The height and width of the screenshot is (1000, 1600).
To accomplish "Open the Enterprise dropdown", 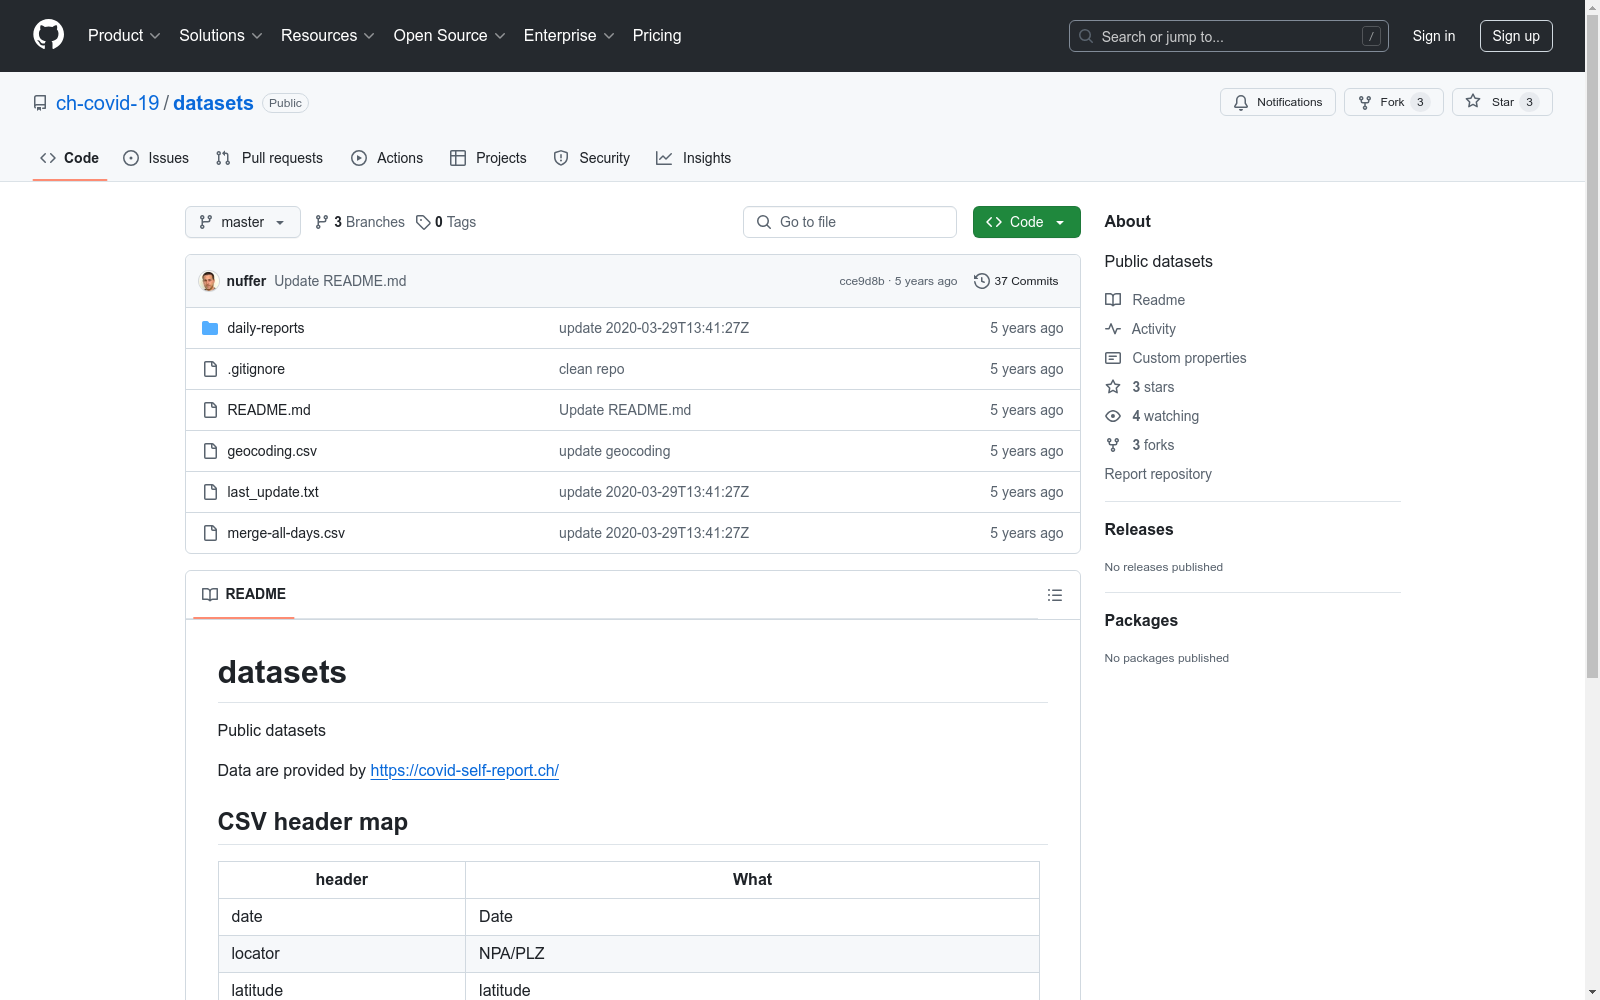I will (569, 36).
